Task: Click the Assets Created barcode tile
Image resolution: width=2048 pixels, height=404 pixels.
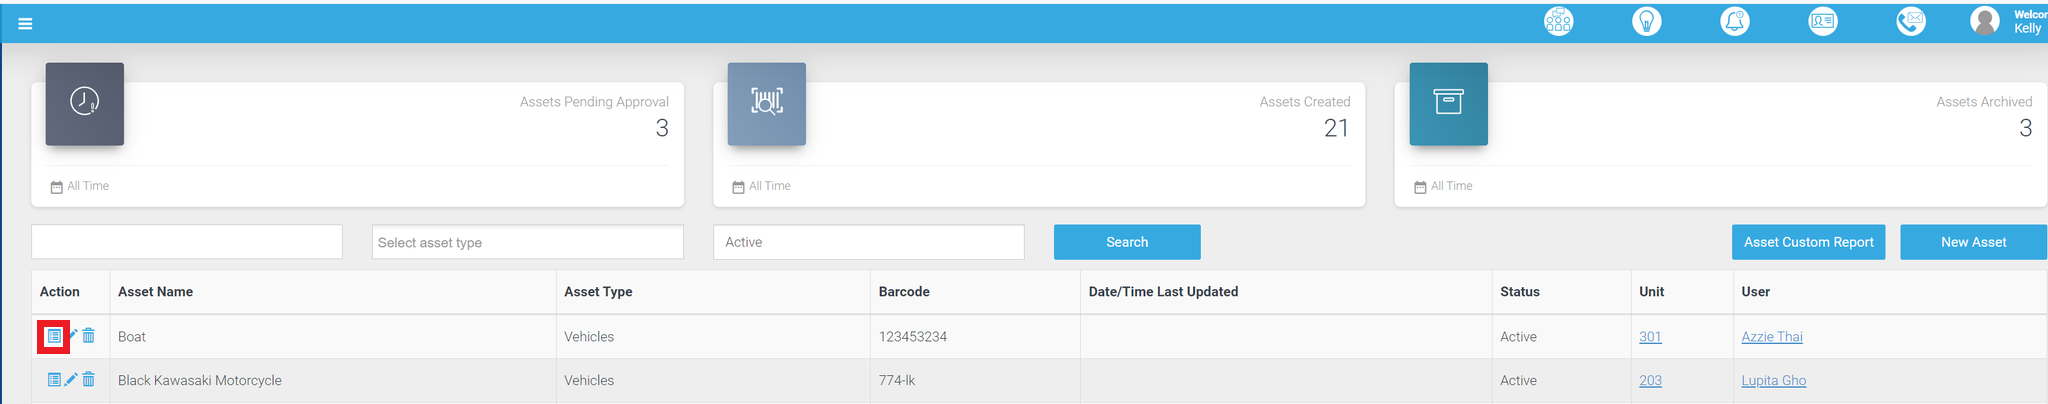Action: point(766,104)
